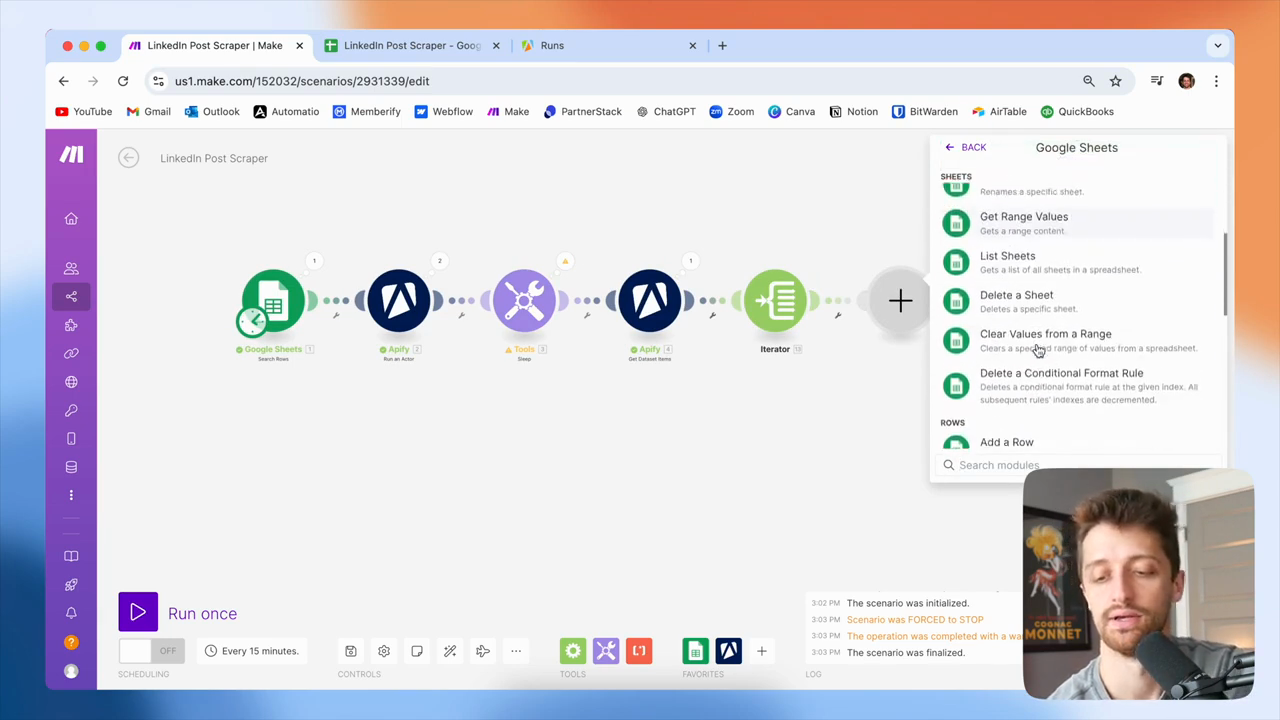The height and width of the screenshot is (720, 1280).
Task: Toggle the scheduling ON/OFF switch
Action: click(x=150, y=651)
